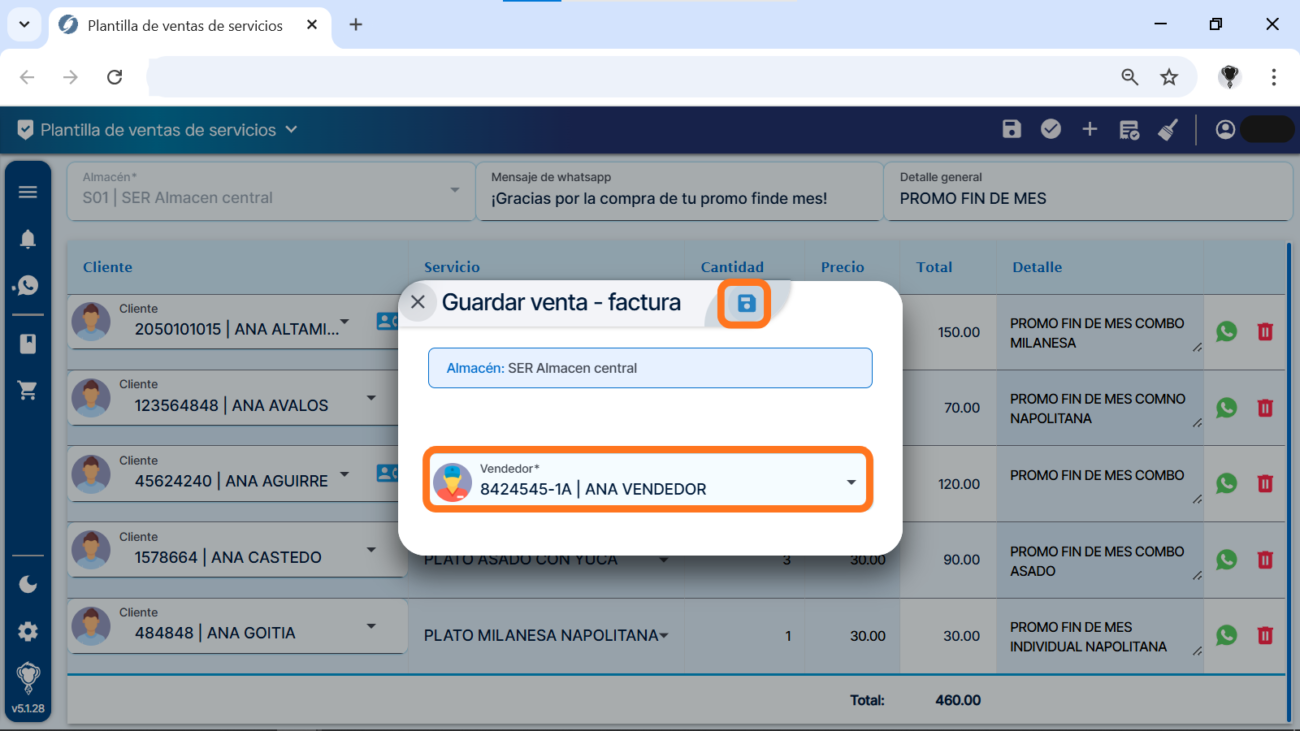Open WhatsApp chat icon in the sidebar

pyautogui.click(x=28, y=286)
